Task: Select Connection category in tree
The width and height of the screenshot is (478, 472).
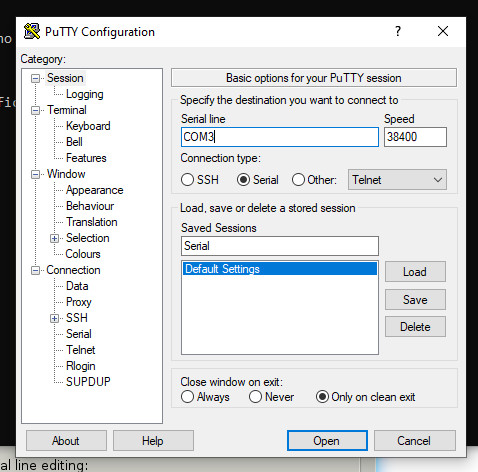Action: point(73,270)
